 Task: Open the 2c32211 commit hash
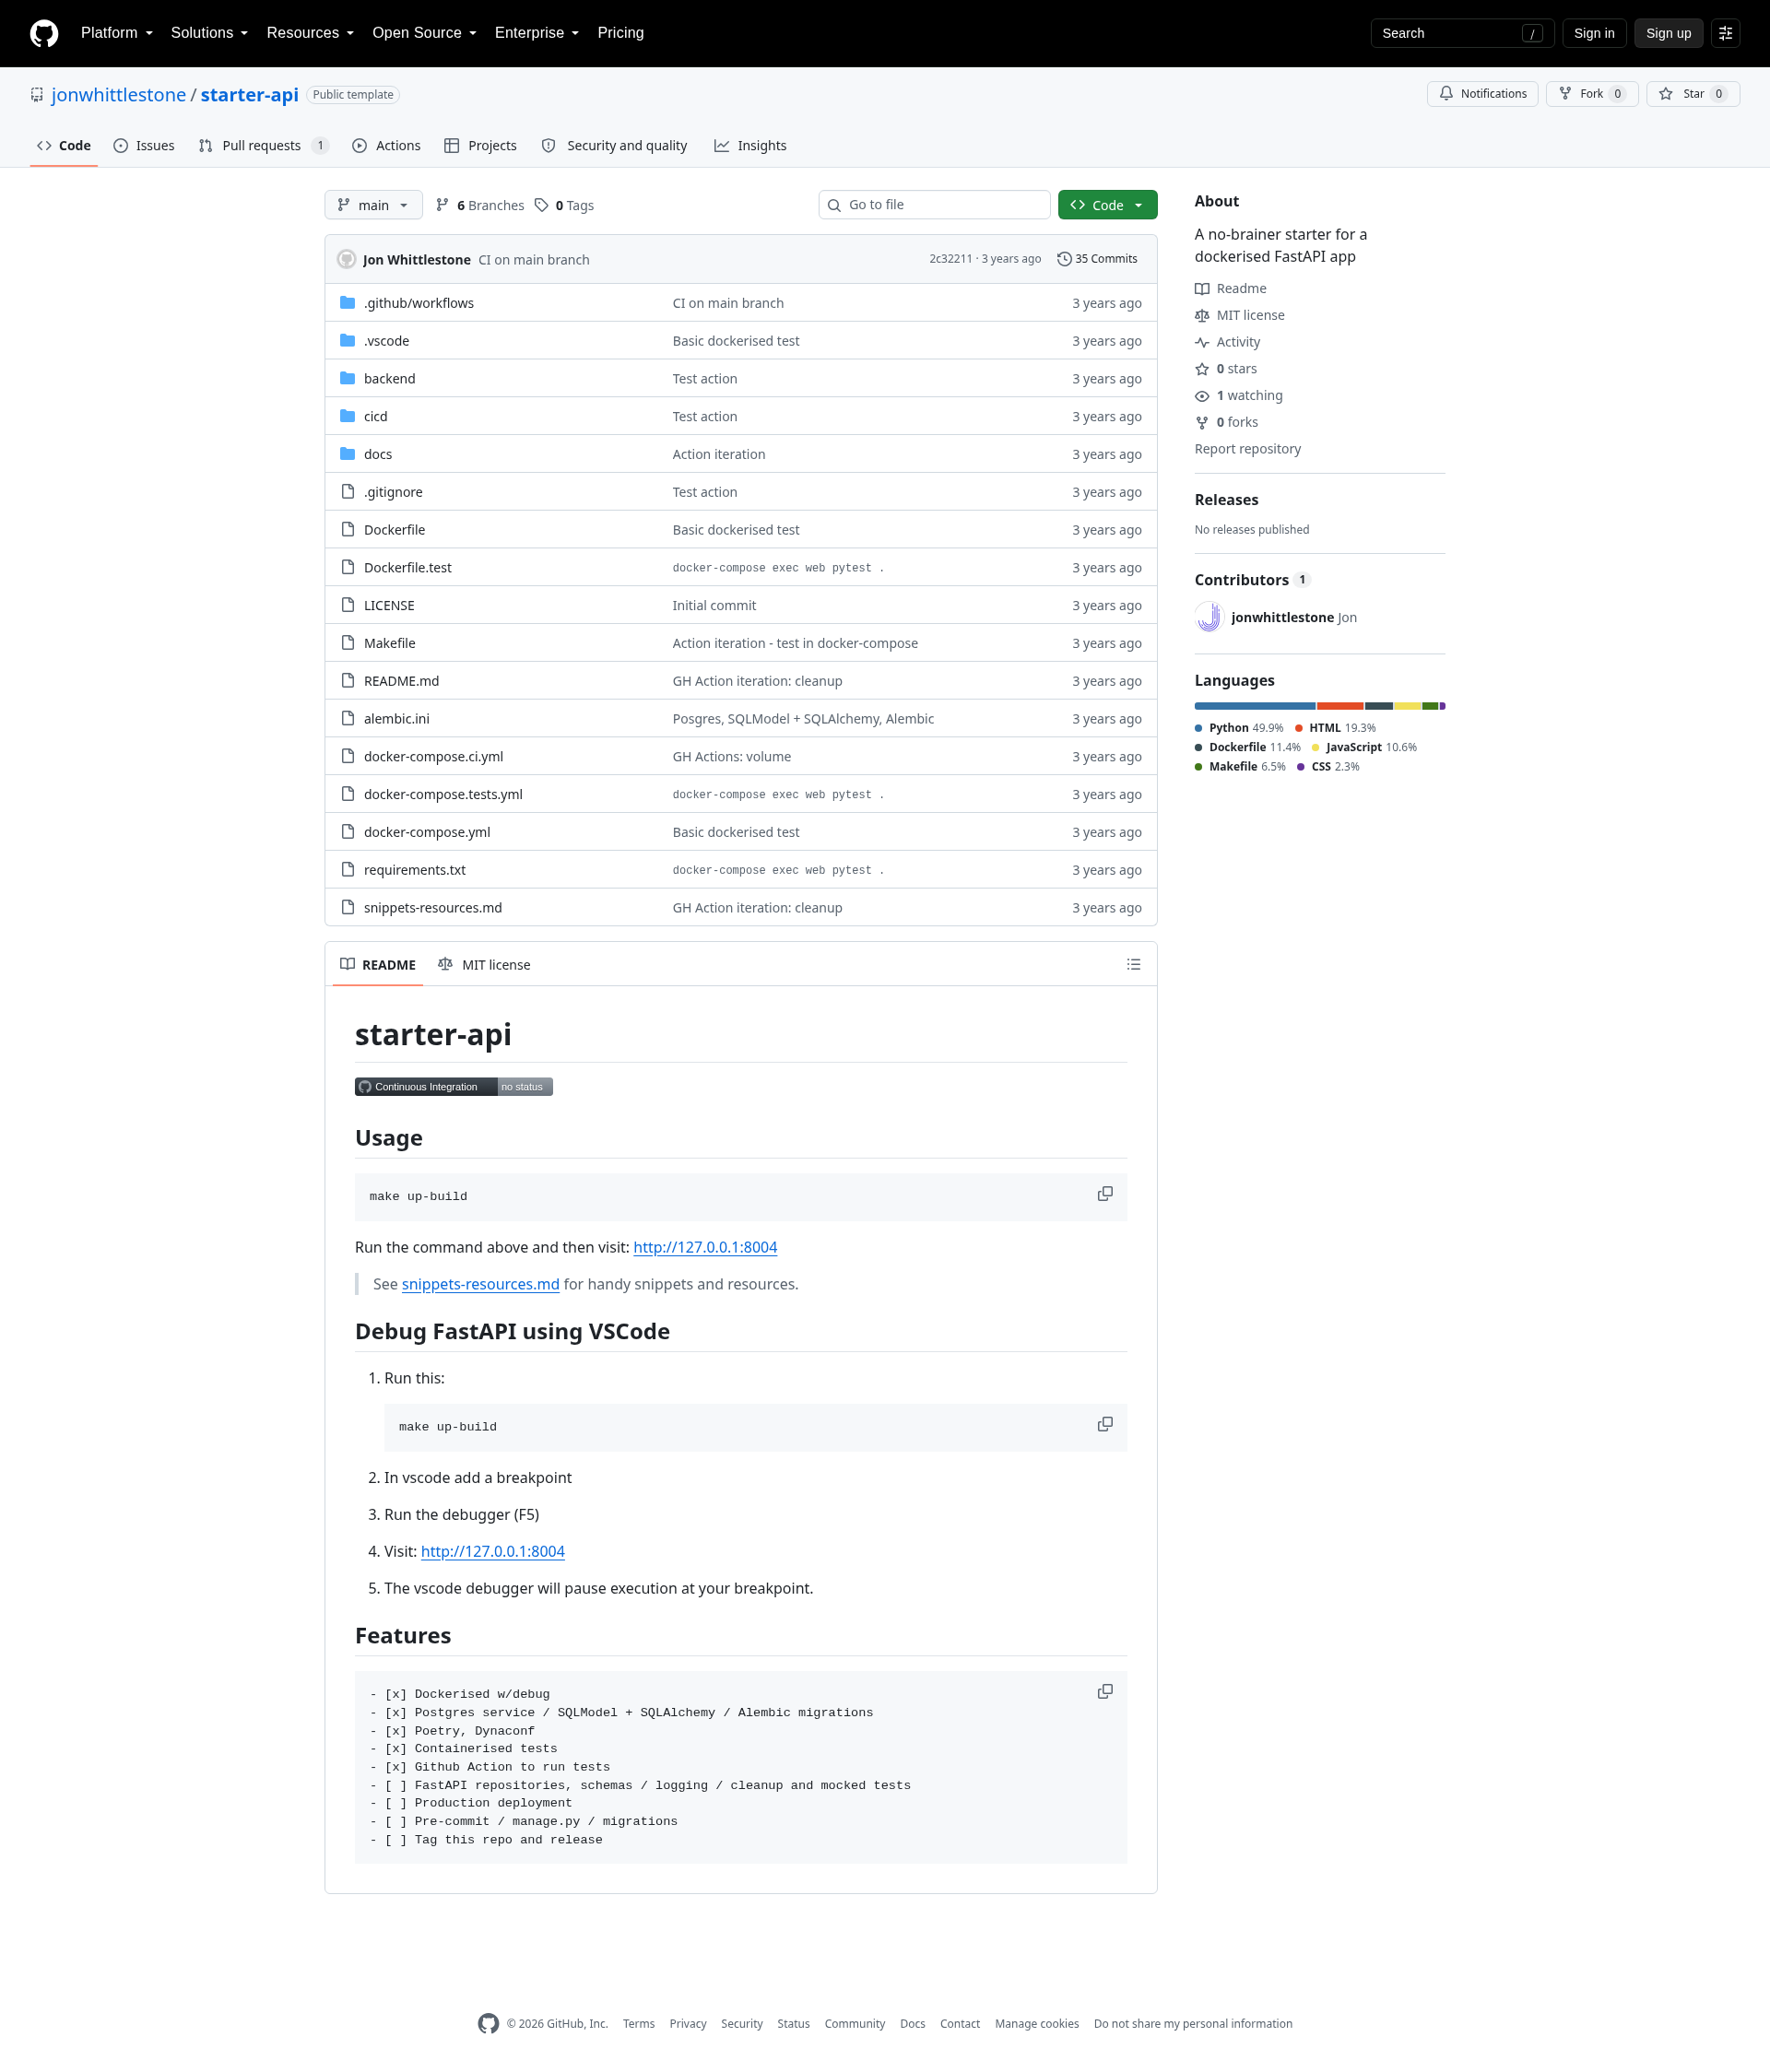pos(950,259)
